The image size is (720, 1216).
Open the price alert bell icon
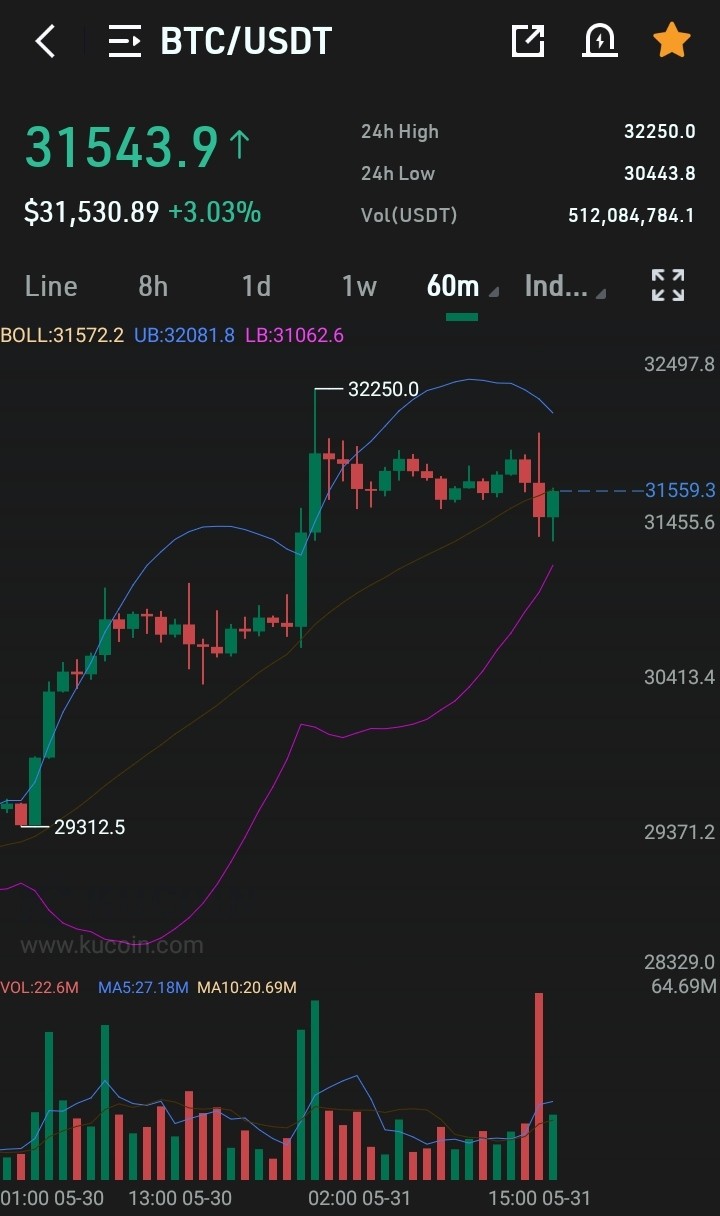[599, 41]
